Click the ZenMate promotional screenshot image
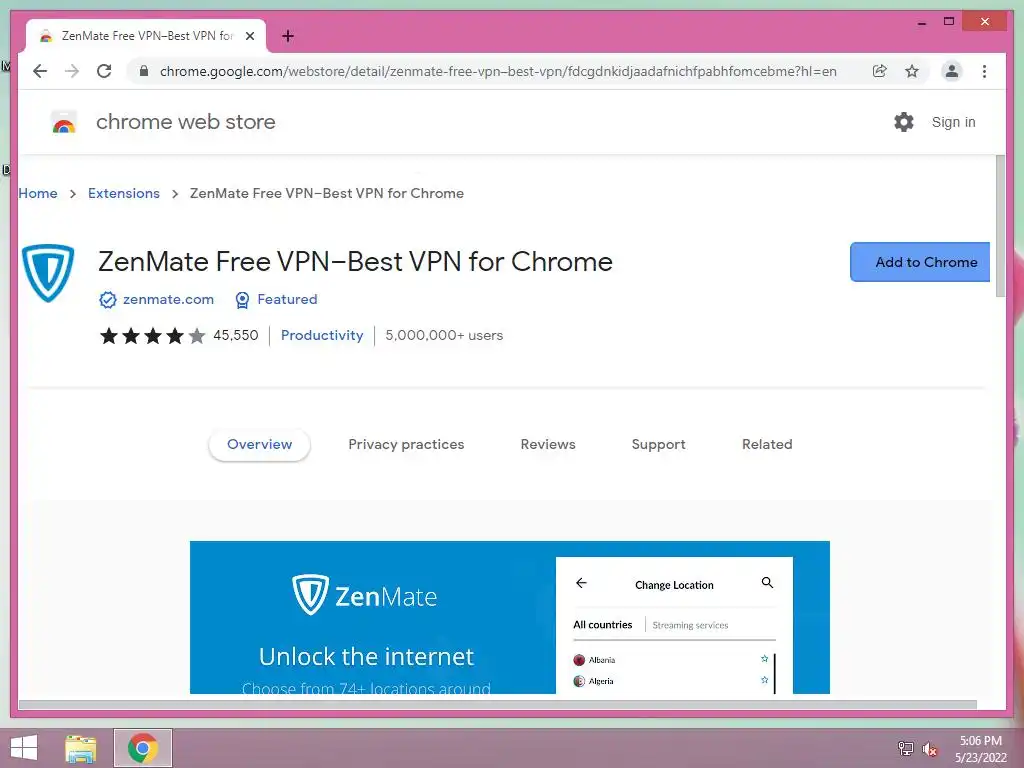 [509, 617]
